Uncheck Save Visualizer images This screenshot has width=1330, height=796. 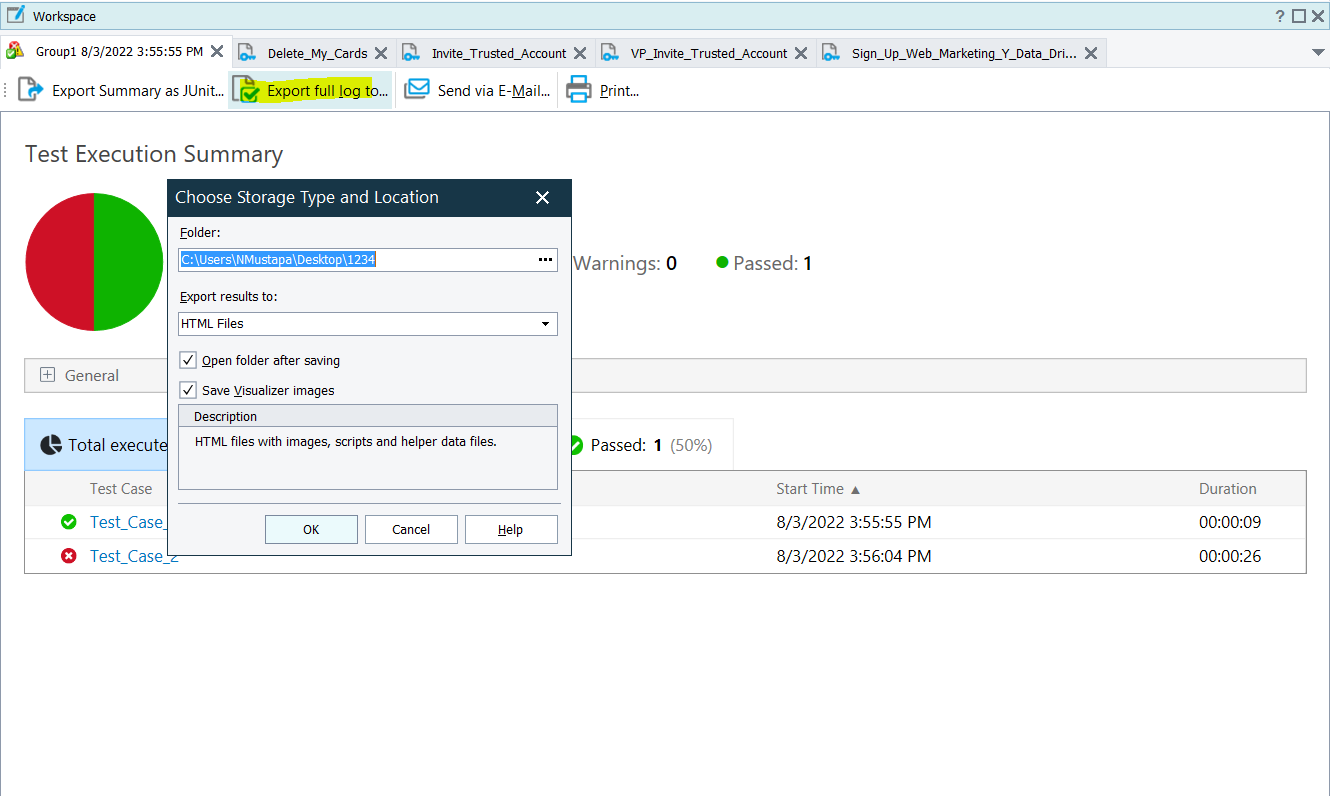click(x=188, y=390)
